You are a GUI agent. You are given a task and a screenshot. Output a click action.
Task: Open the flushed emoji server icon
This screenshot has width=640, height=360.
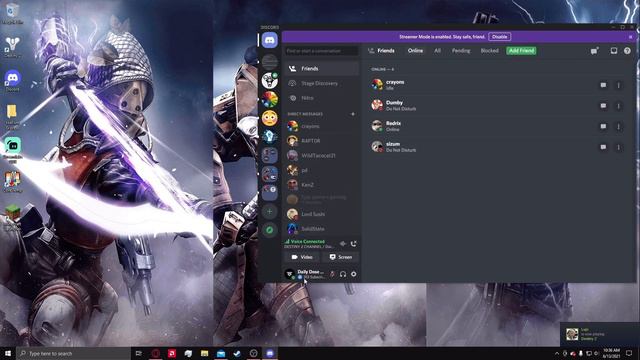coord(269,118)
